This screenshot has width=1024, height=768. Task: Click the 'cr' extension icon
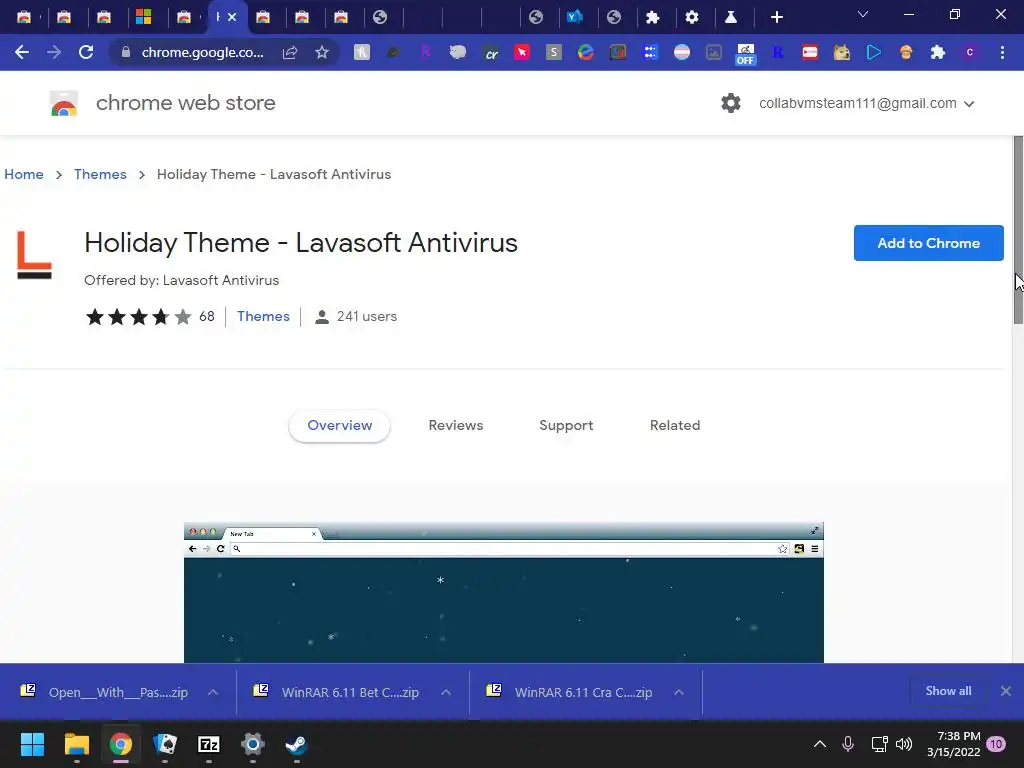tap(490, 53)
